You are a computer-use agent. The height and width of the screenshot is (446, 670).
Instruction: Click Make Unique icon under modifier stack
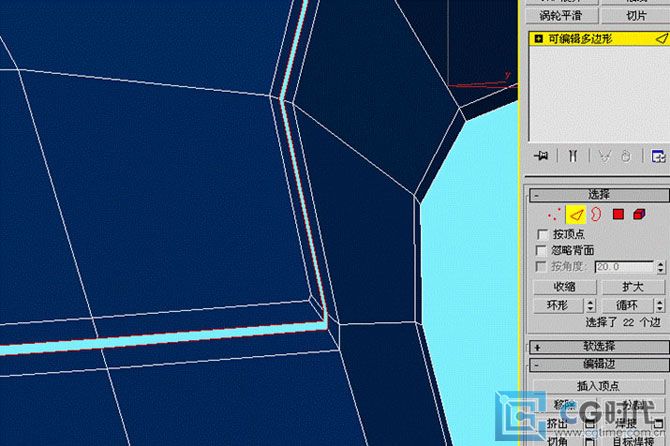(x=604, y=156)
